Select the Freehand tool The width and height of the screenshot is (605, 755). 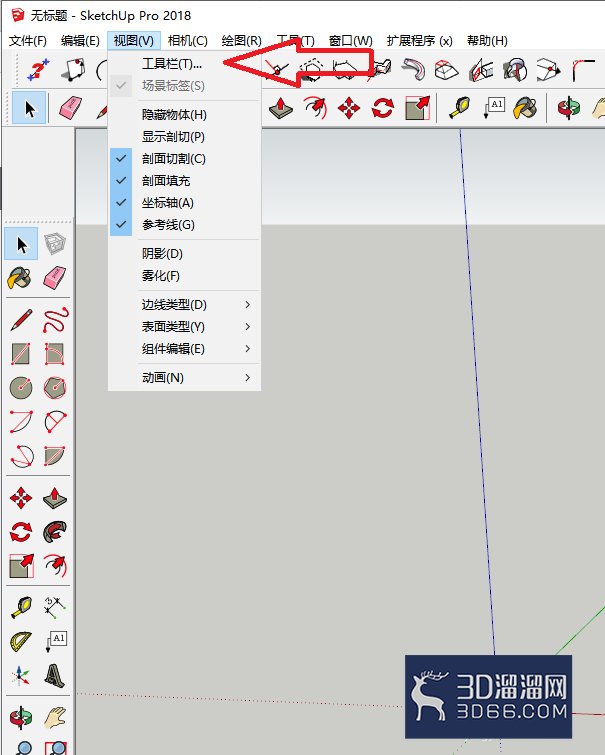point(55,320)
